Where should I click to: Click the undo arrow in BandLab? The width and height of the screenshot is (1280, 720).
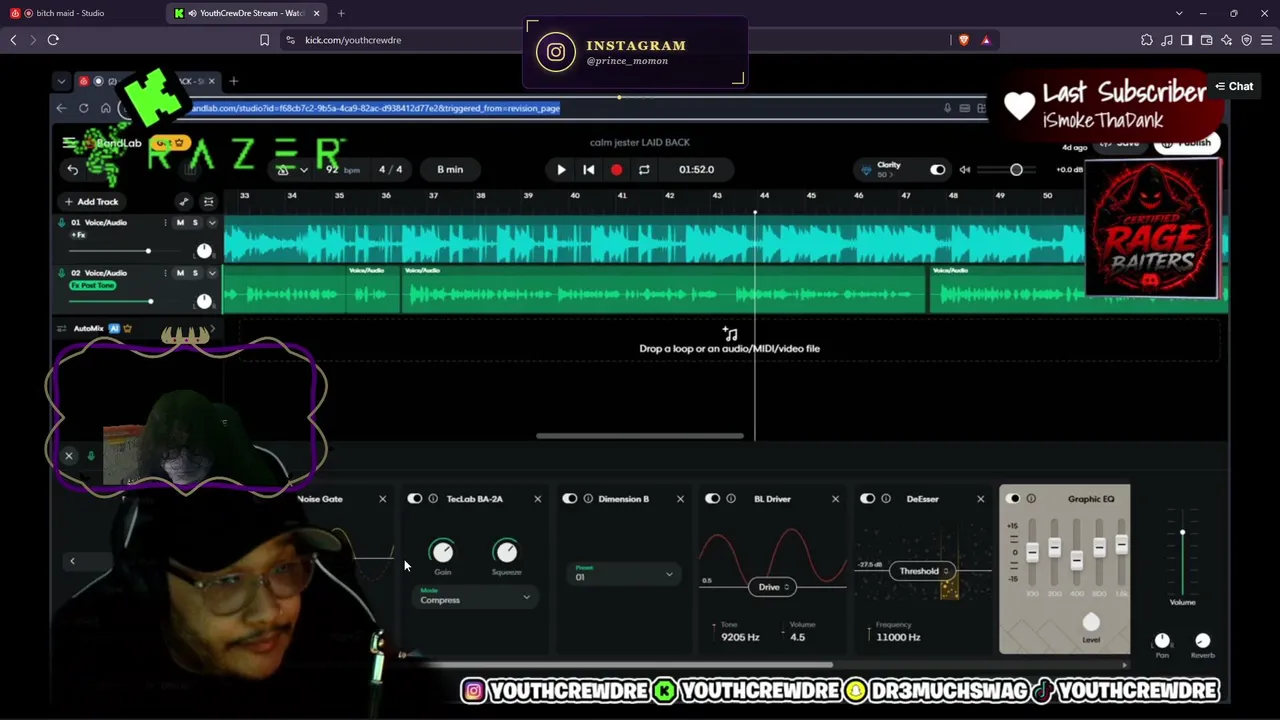point(72,170)
